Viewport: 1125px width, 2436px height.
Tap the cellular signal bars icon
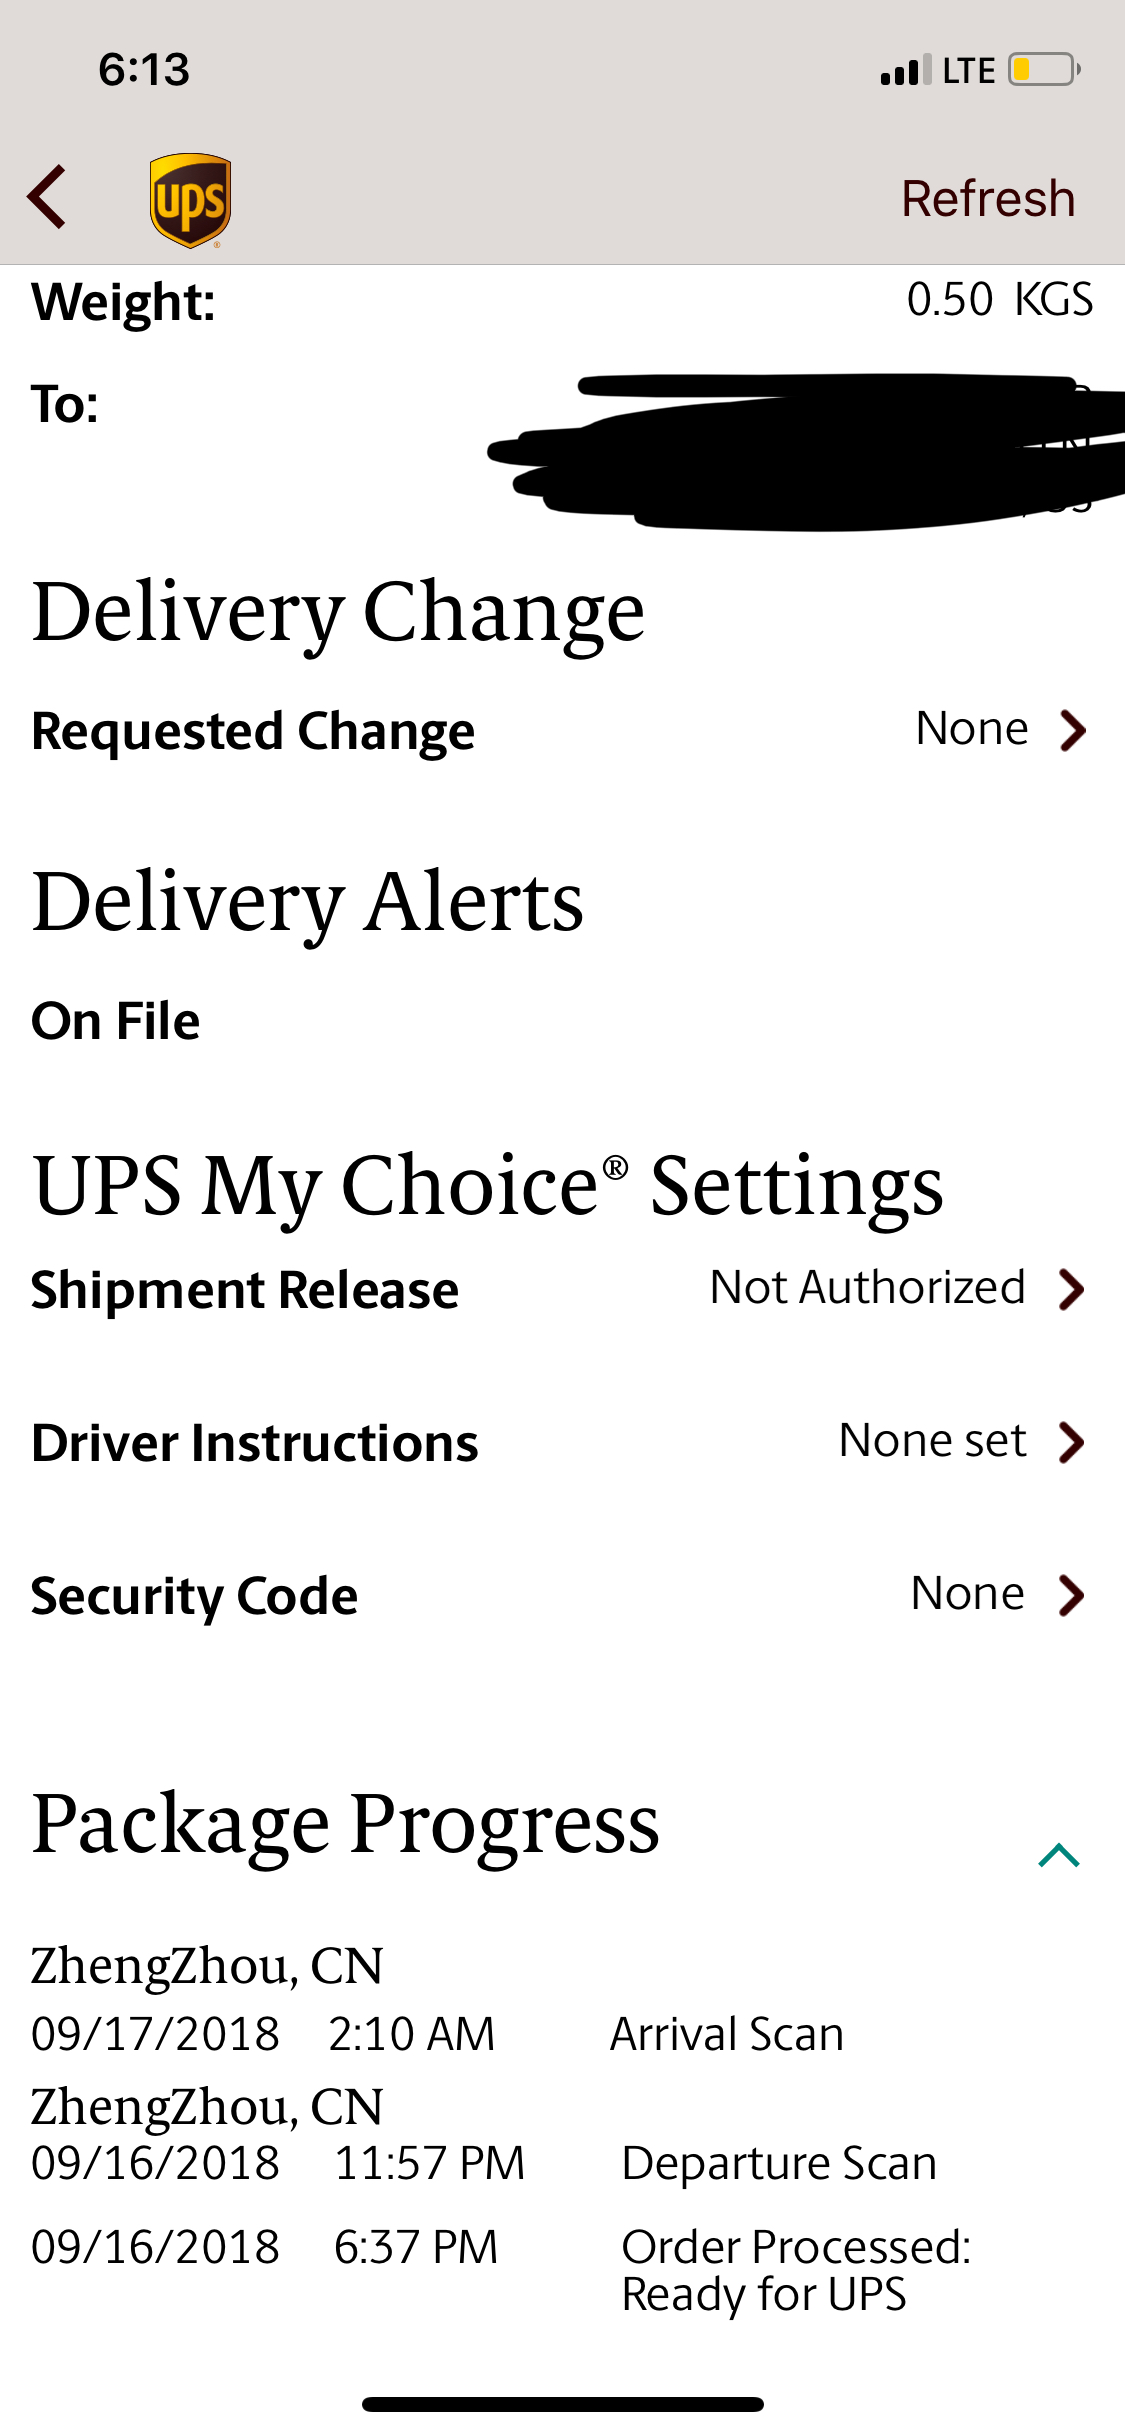tap(905, 71)
